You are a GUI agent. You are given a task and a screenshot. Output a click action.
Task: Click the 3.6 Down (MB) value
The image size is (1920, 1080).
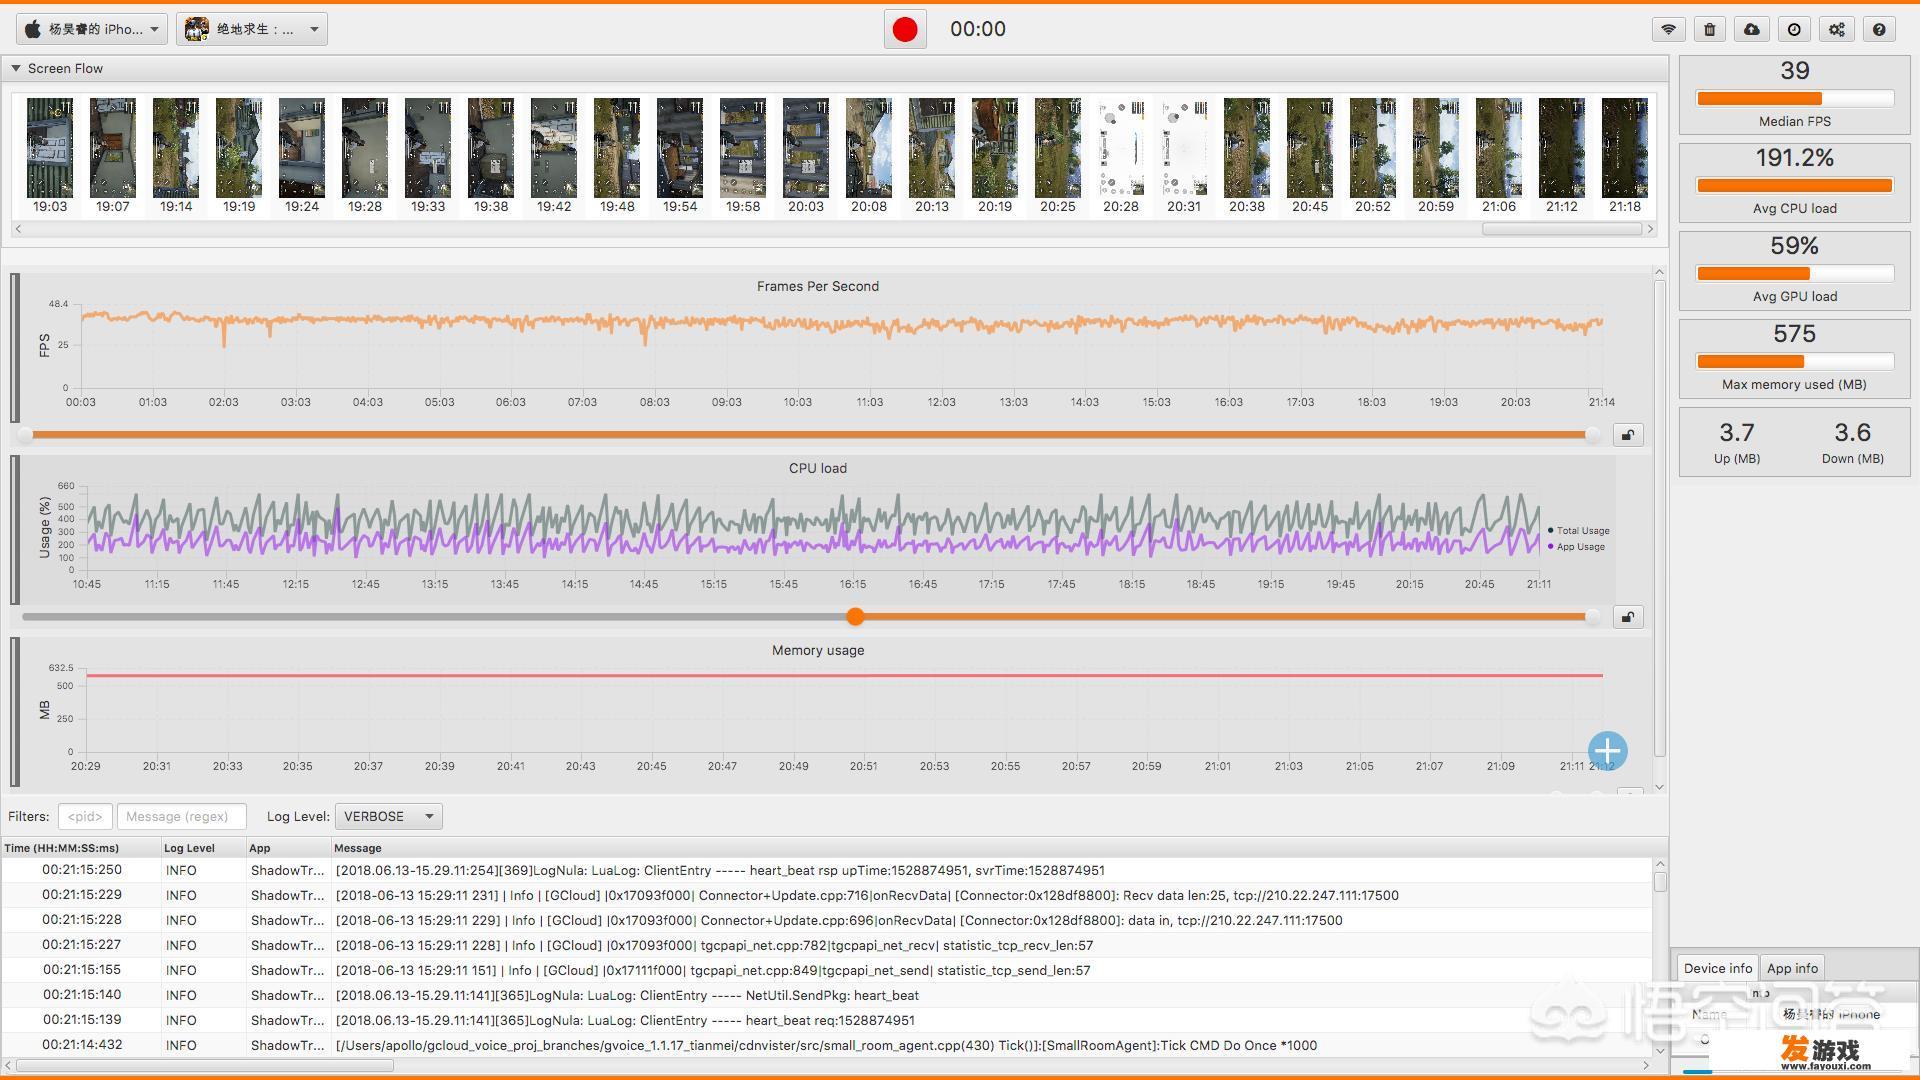click(x=1852, y=433)
